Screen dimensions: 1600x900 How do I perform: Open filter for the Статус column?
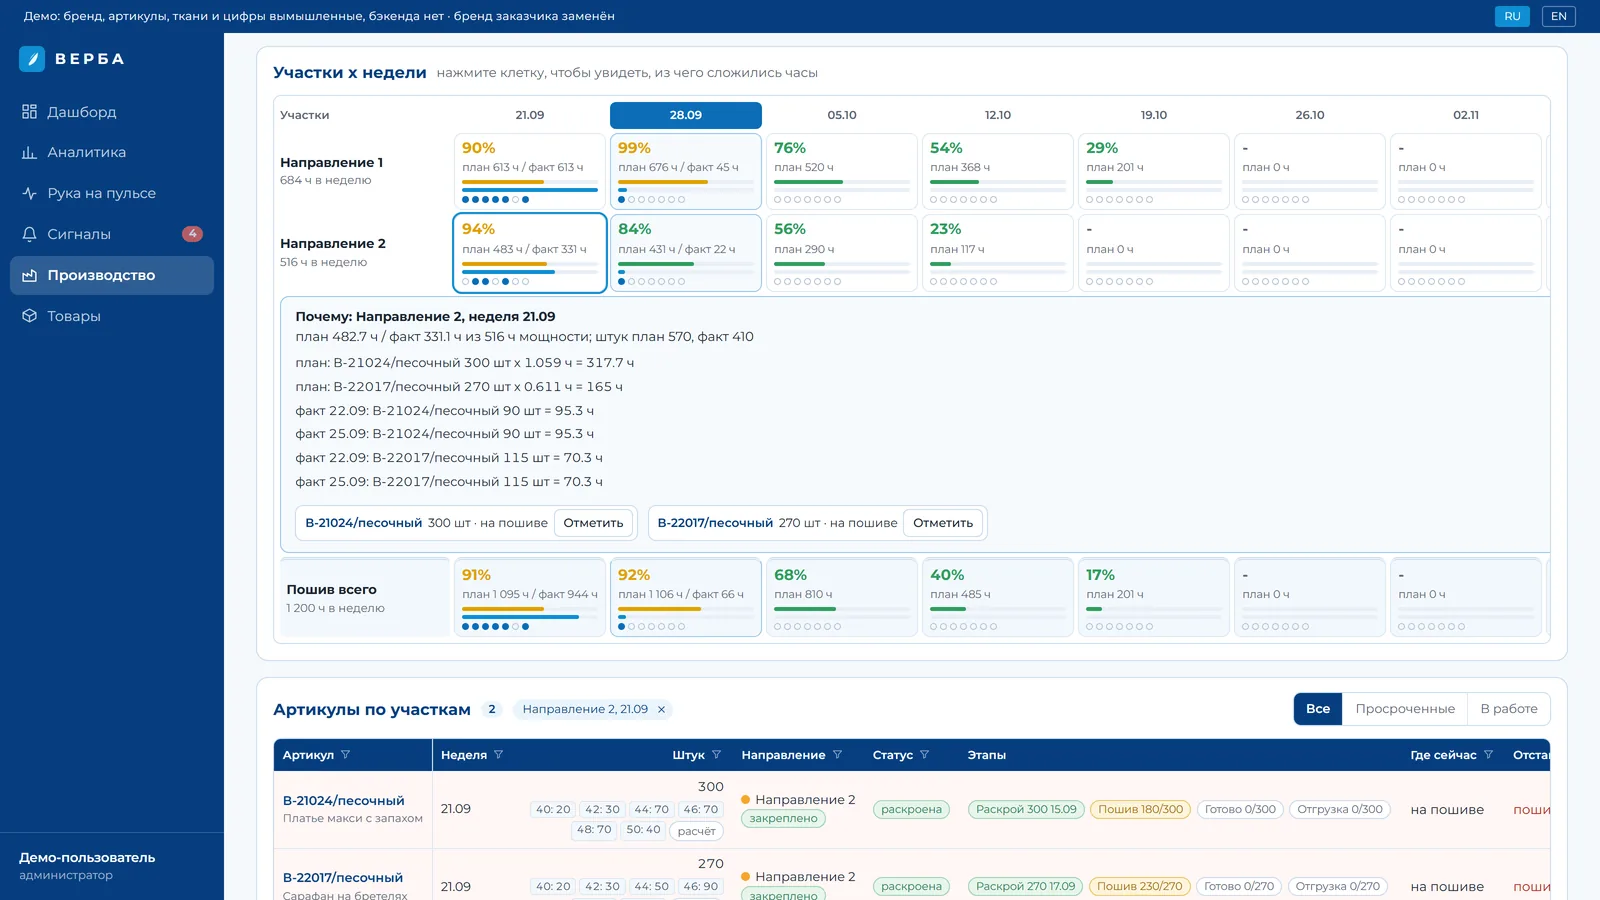pyautogui.click(x=924, y=755)
